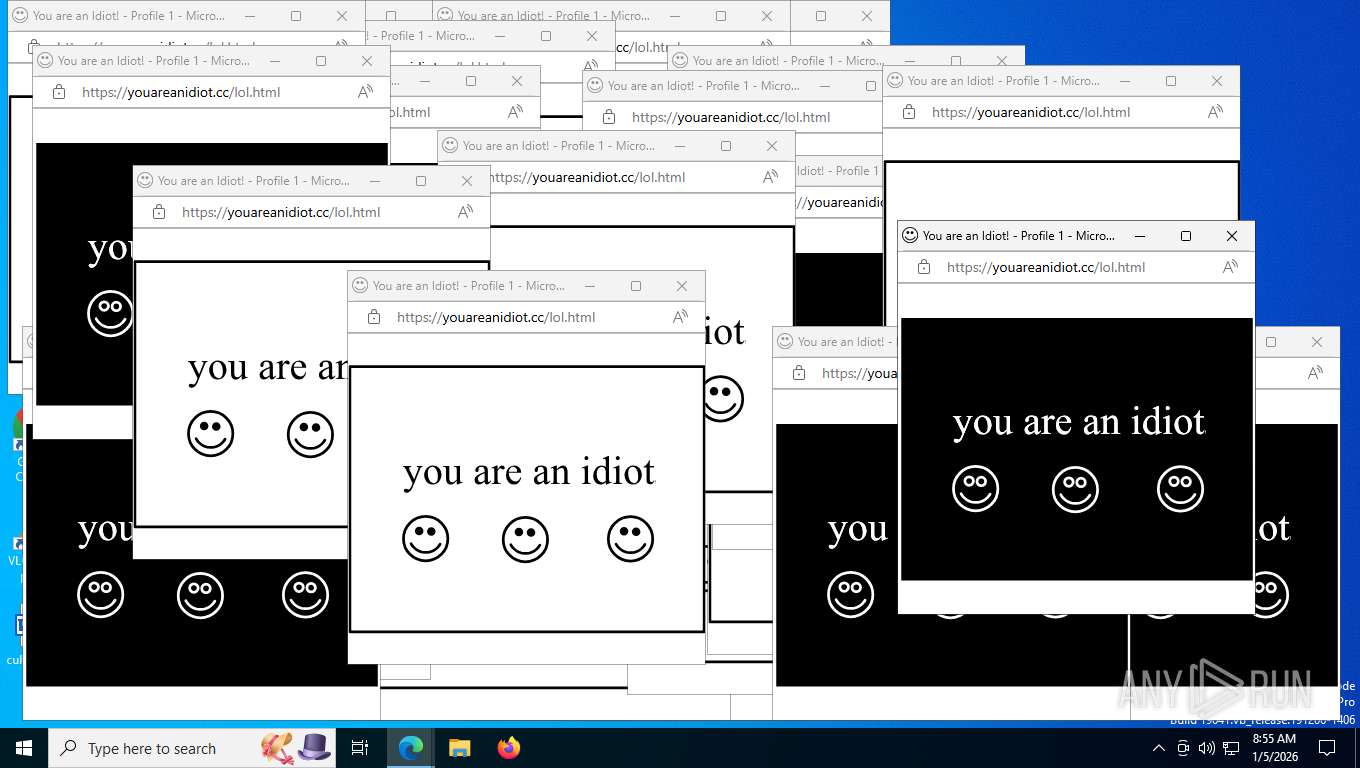Click the lock icon in the left-middle white popup's address bar
This screenshot has height=768, width=1360.
[159, 212]
